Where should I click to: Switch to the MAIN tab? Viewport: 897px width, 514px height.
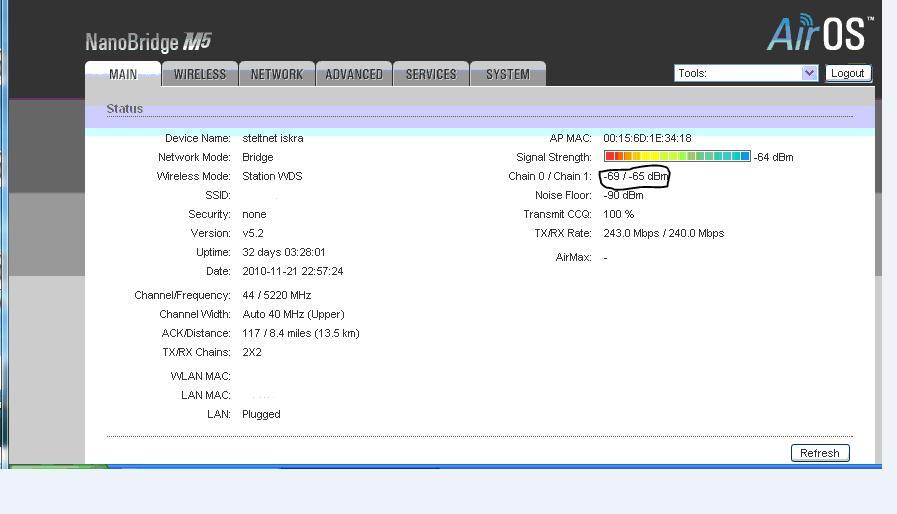tap(123, 75)
